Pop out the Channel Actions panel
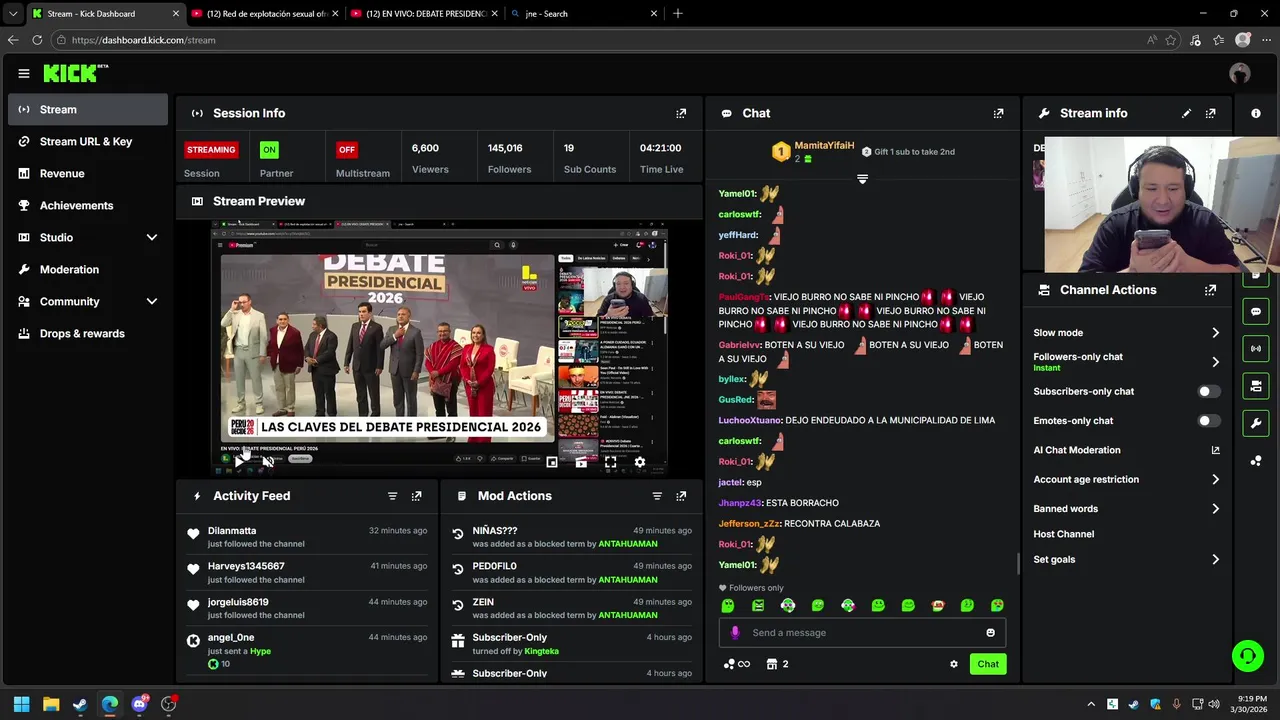1280x720 pixels. click(1210, 290)
